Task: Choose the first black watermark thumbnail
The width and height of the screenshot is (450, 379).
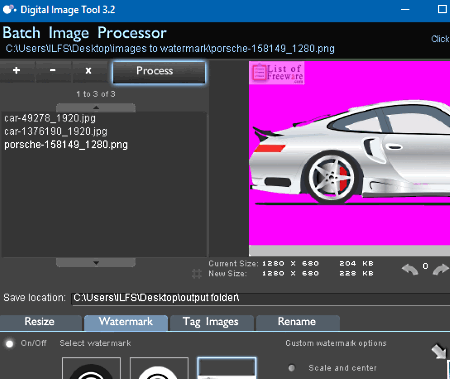Action: tap(91, 368)
